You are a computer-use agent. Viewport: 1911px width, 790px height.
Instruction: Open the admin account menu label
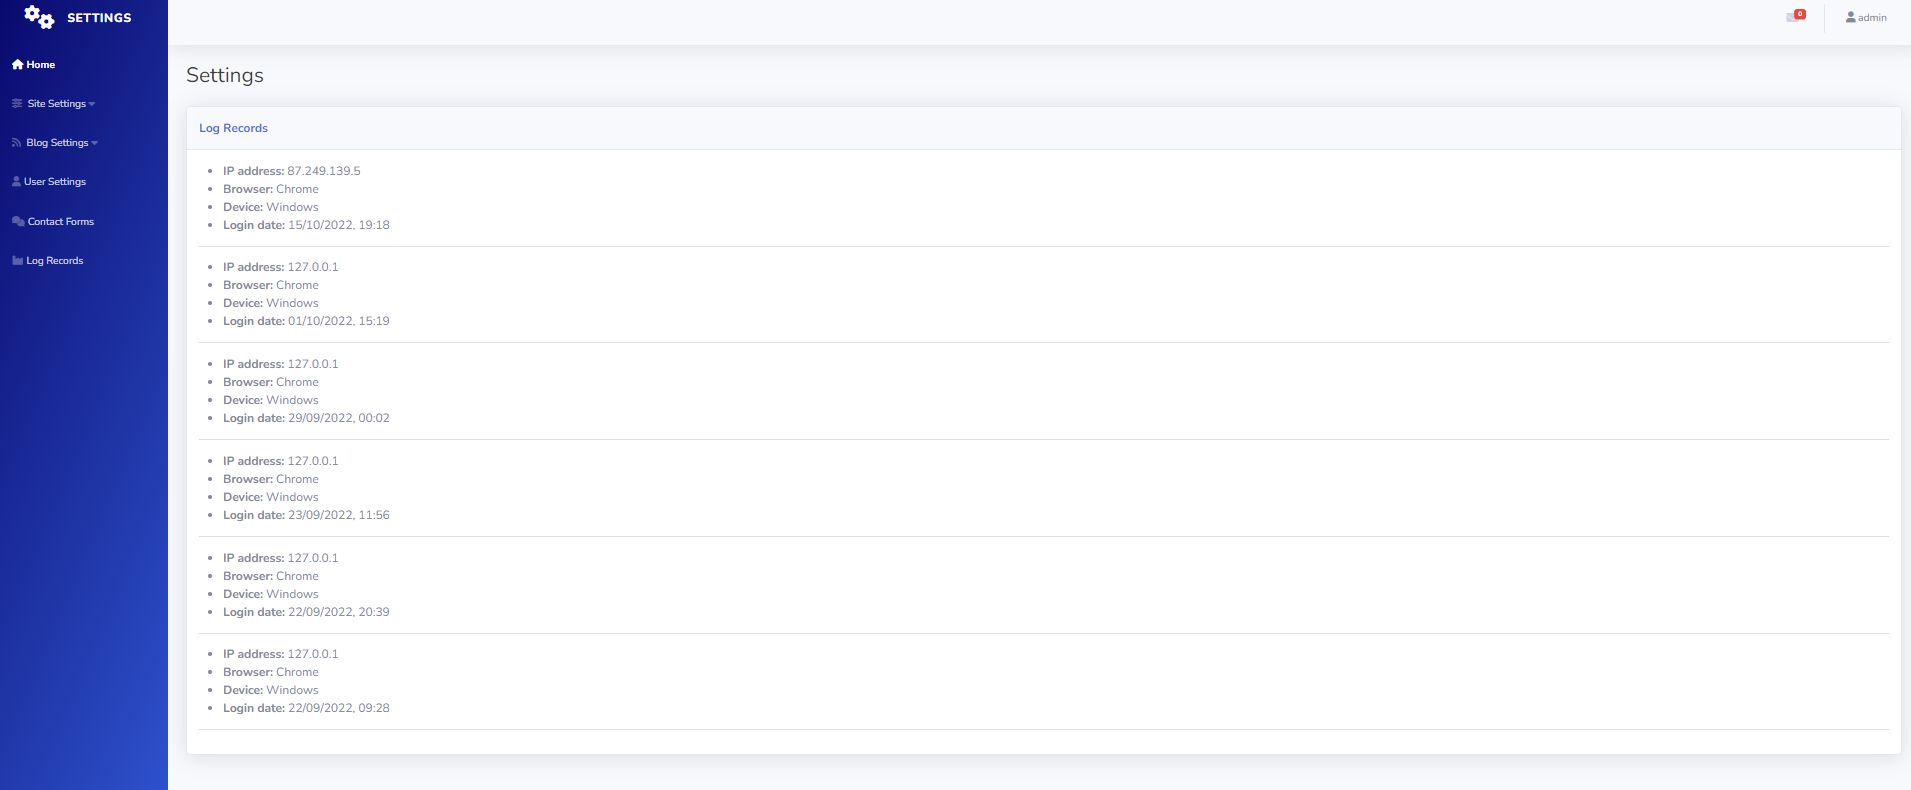[x=1872, y=17]
